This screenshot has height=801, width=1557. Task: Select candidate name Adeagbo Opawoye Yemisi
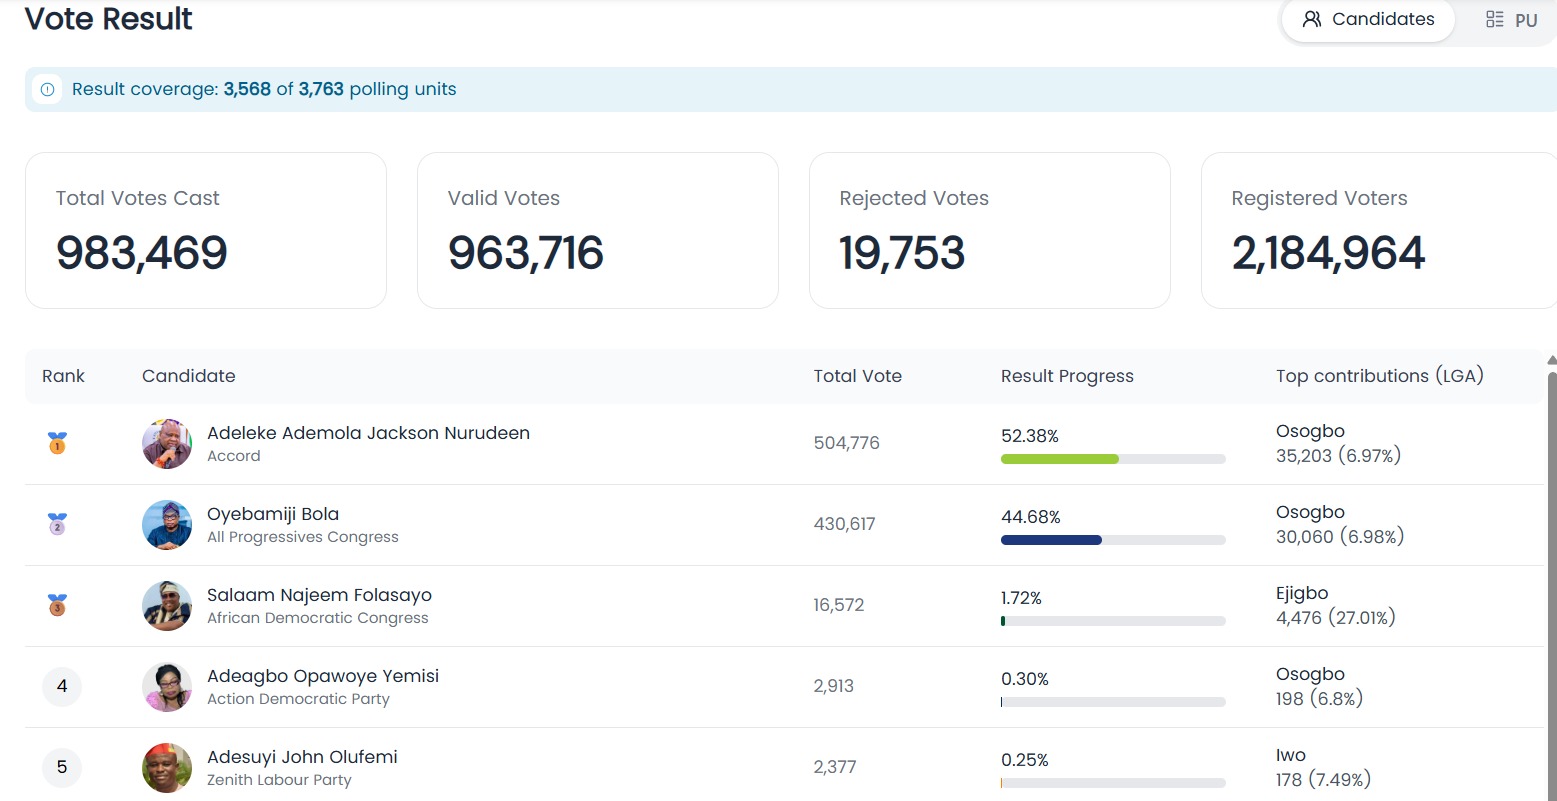(x=323, y=676)
